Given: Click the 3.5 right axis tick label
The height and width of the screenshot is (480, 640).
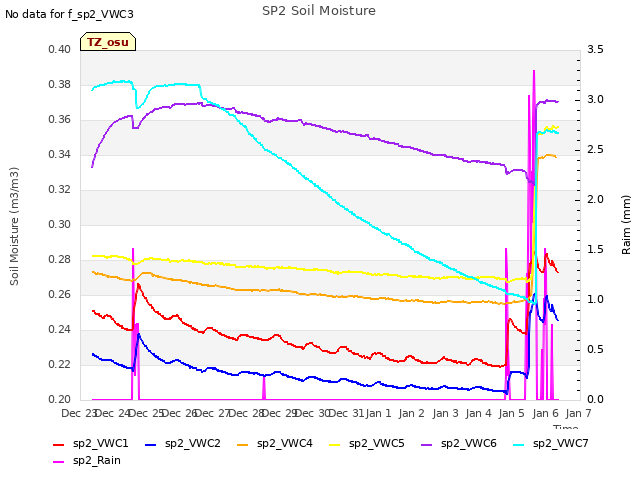Looking at the screenshot, I should [x=595, y=49].
